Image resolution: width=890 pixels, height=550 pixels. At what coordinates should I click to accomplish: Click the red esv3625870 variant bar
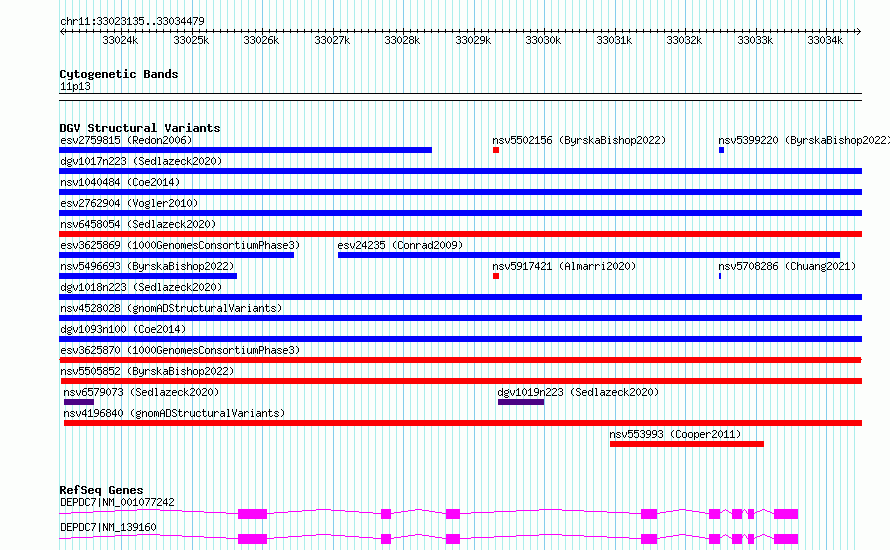460,360
